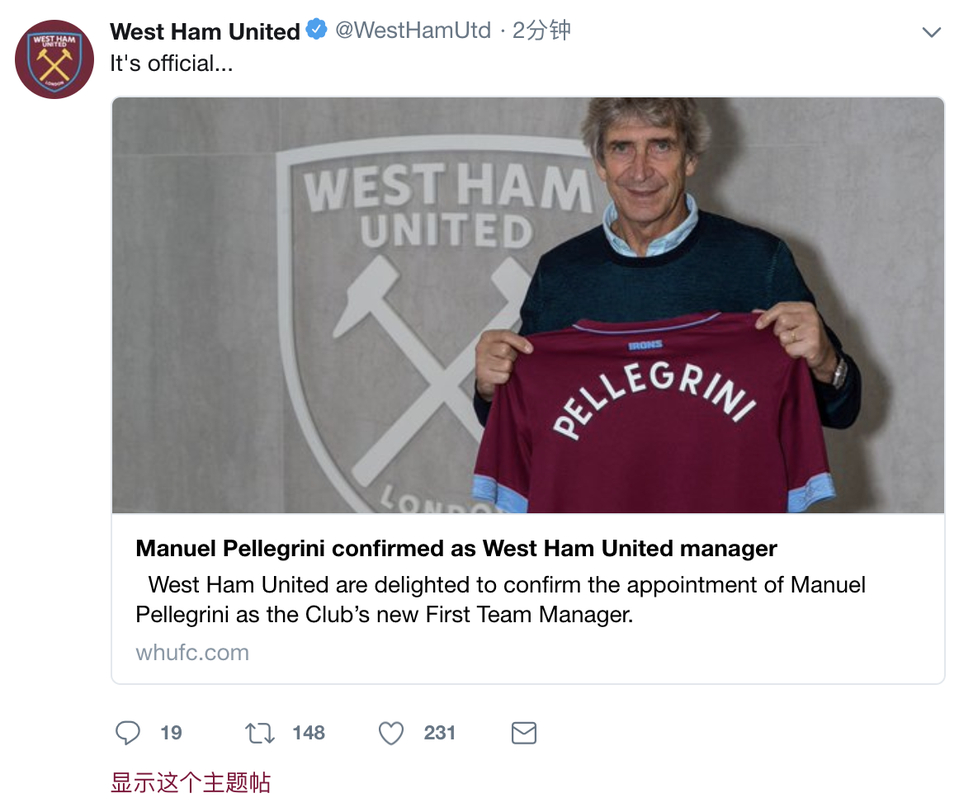The height and width of the screenshot is (812, 959).
Task: Click the reply count 19
Action: coord(171,733)
